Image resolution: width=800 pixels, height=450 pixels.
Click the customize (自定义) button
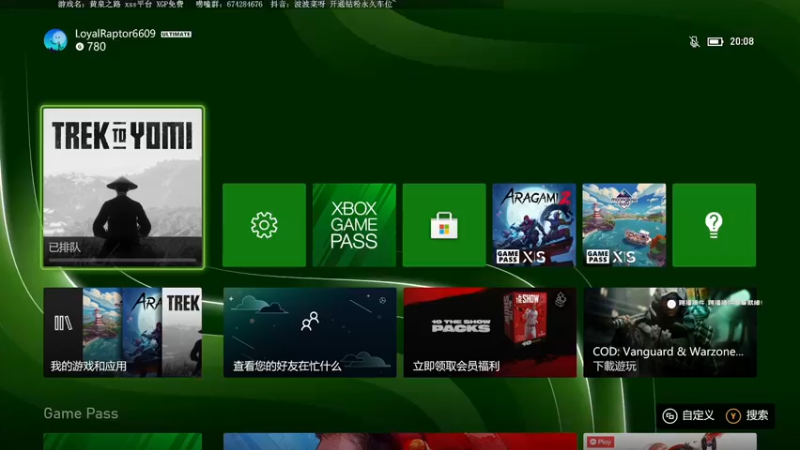coord(688,416)
